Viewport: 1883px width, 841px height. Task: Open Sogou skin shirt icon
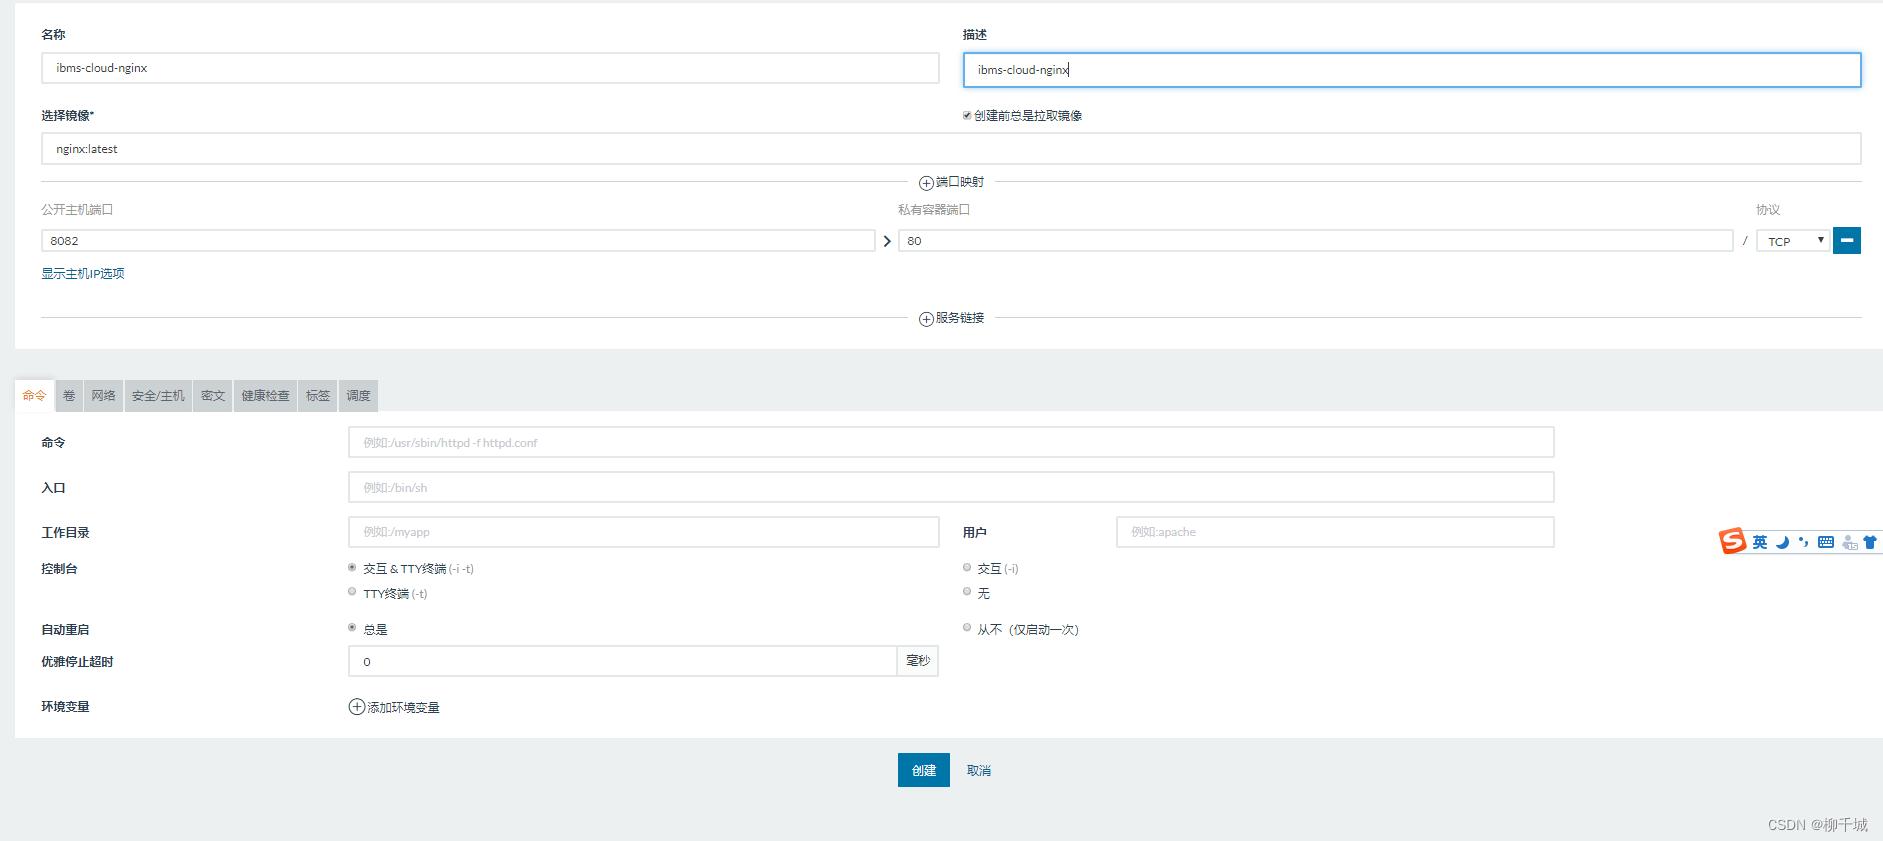(x=1870, y=542)
